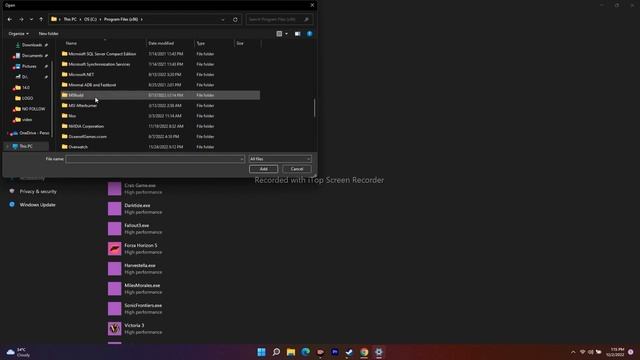Screen dimensions: 640x360
Task: Select Harvestella.exe in the Settings app list
Action: [140, 265]
